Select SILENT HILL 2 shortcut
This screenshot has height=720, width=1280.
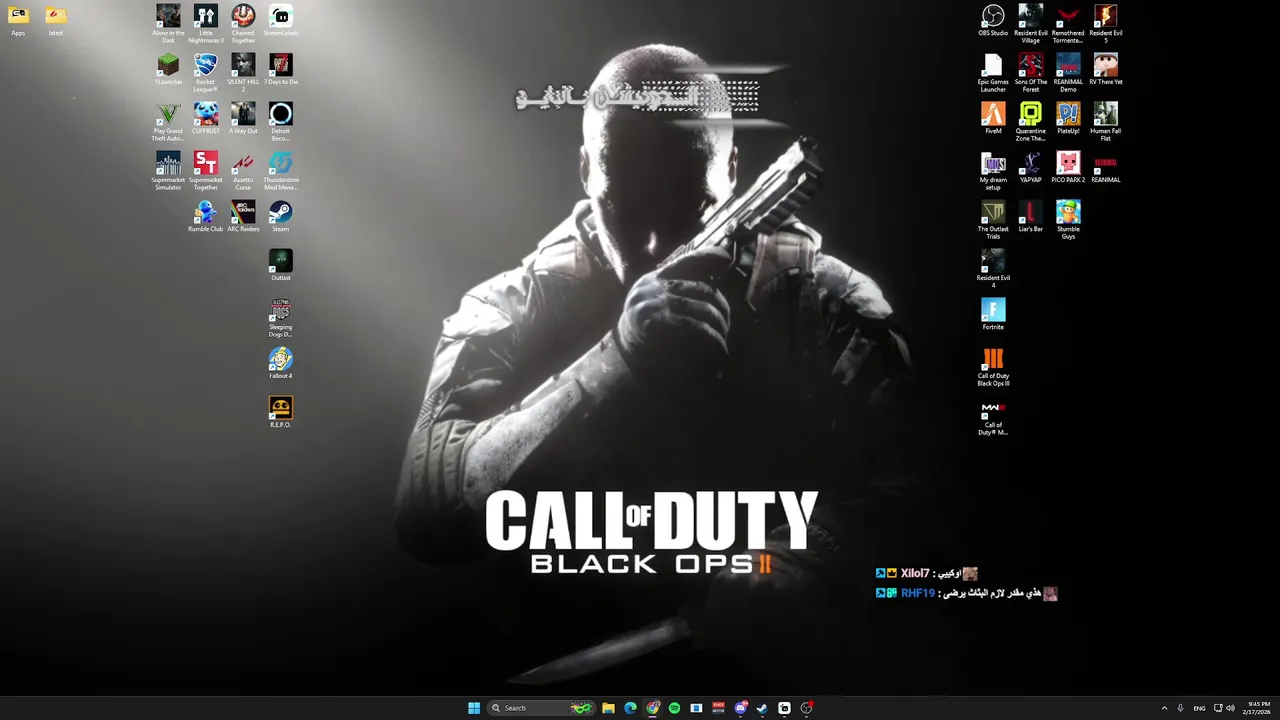[x=243, y=73]
